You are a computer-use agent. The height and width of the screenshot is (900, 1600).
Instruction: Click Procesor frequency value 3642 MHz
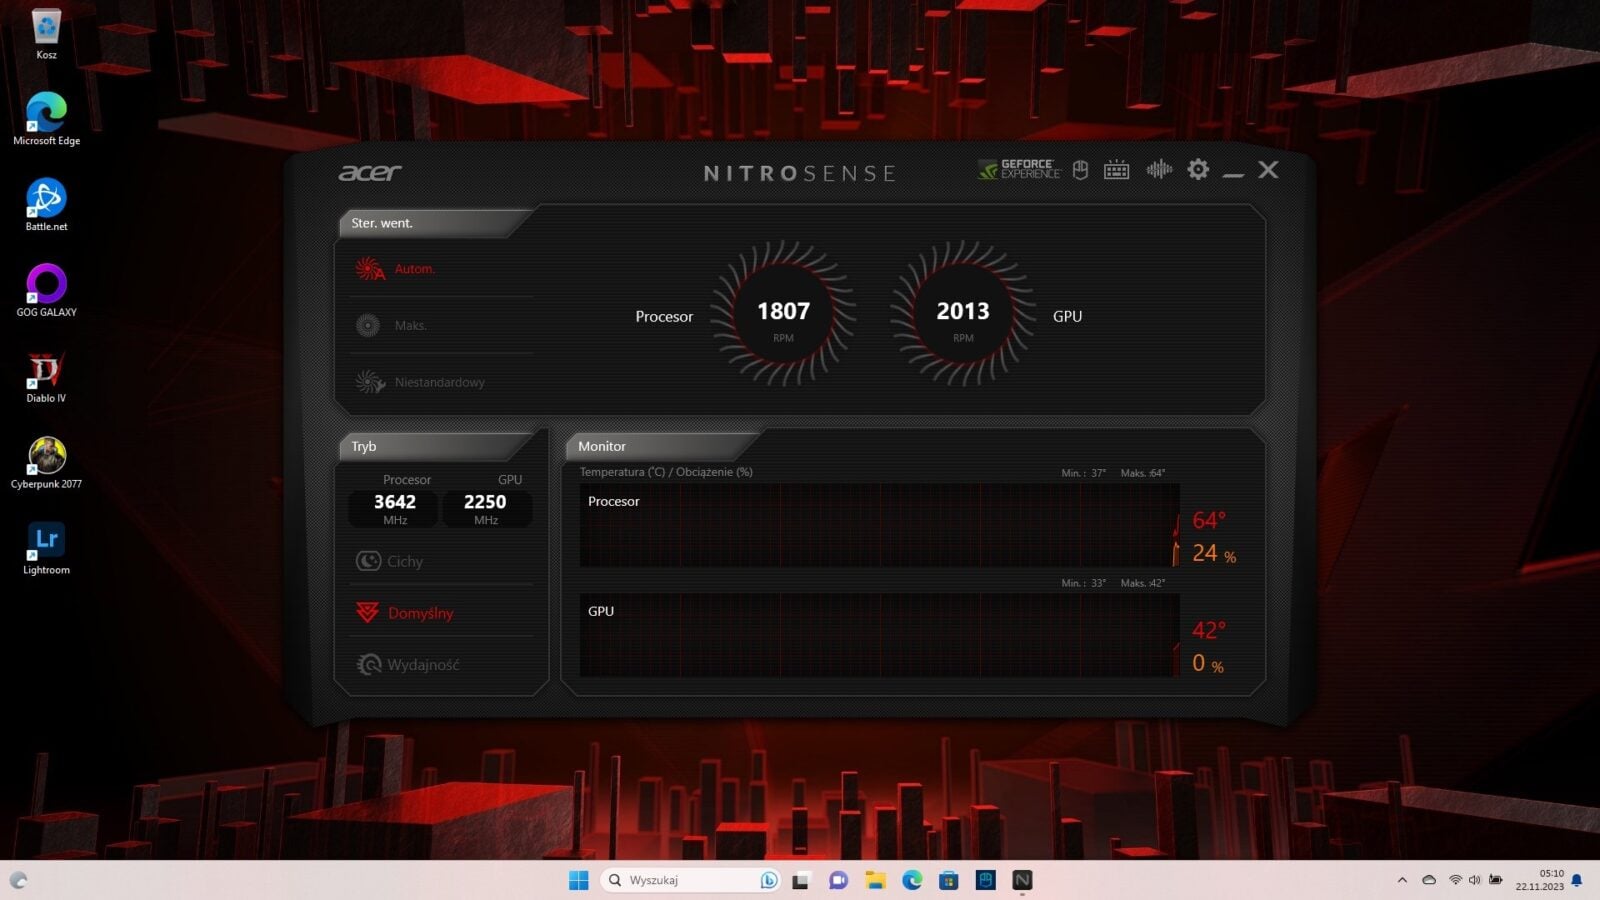coord(394,508)
